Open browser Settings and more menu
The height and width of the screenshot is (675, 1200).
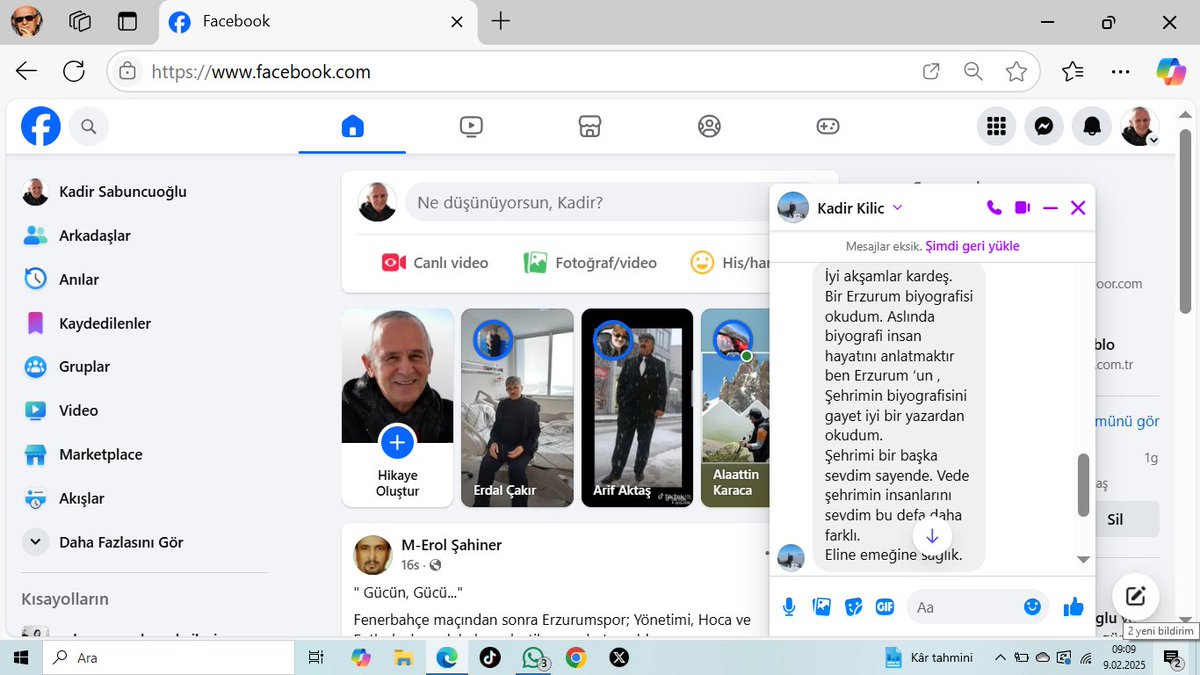(1121, 71)
